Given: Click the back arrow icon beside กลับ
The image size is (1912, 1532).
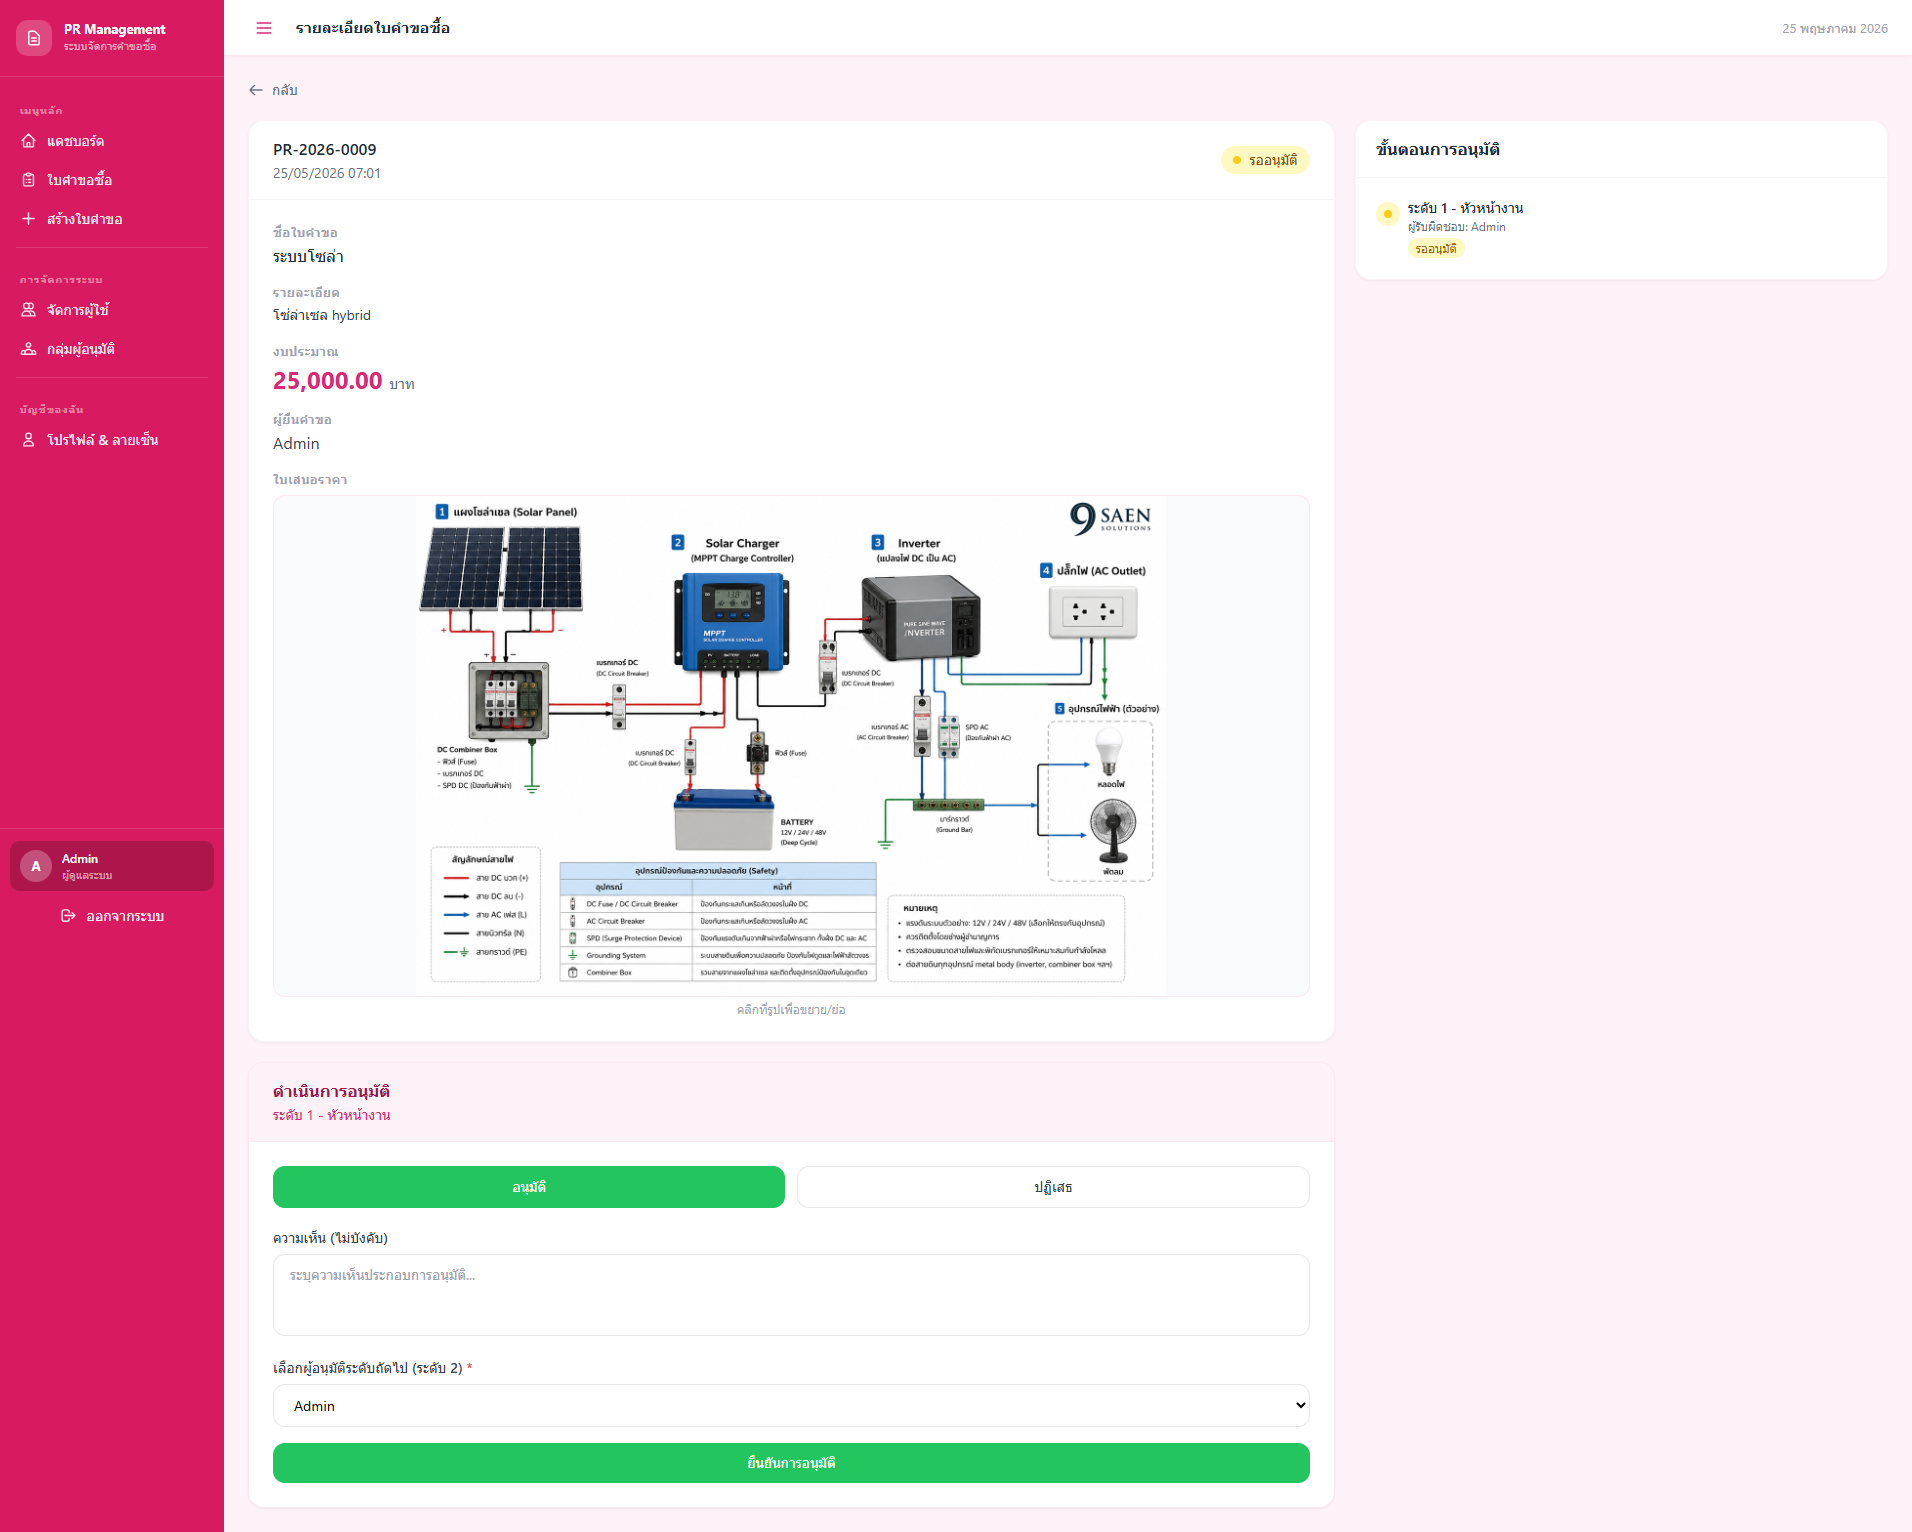Looking at the screenshot, I should (x=256, y=90).
